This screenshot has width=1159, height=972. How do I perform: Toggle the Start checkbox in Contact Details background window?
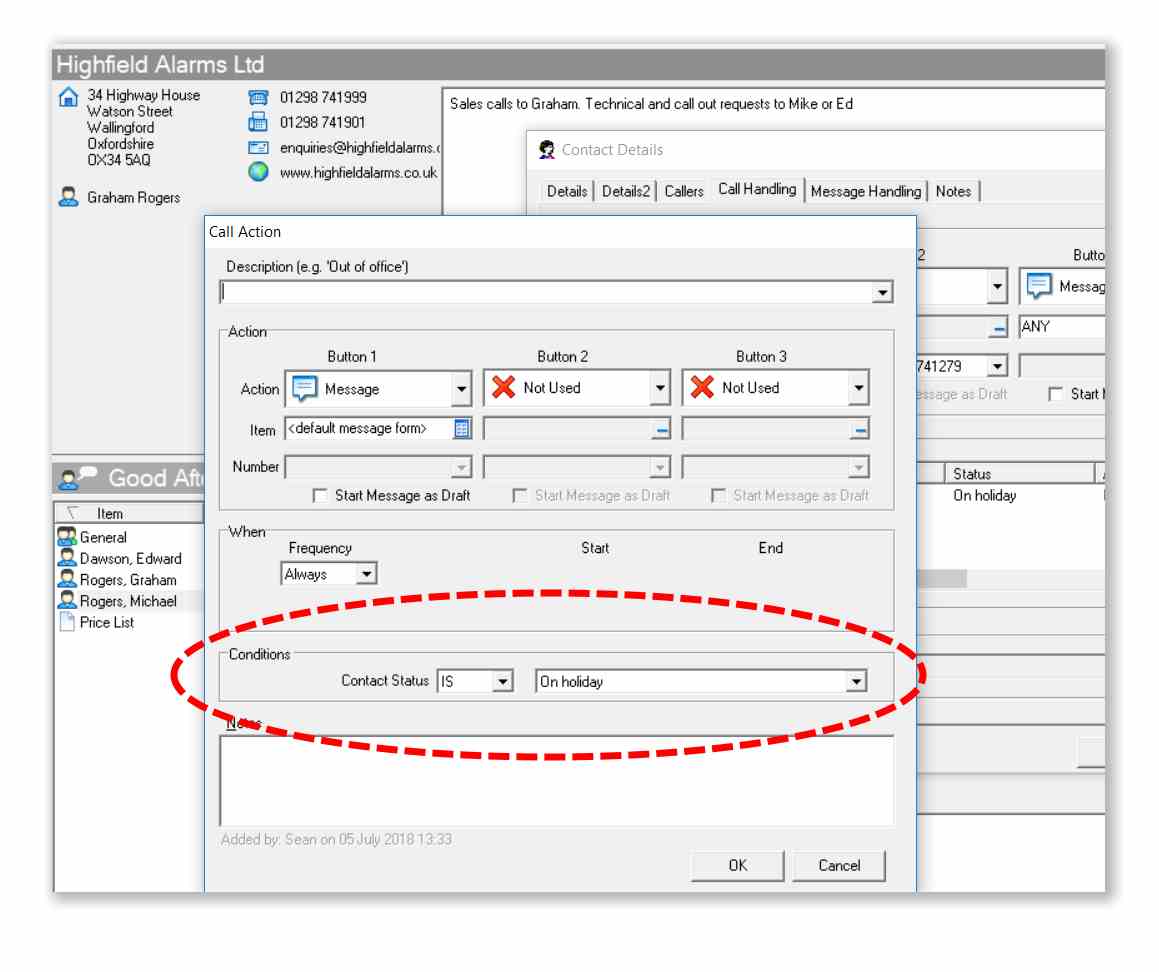(x=1056, y=395)
